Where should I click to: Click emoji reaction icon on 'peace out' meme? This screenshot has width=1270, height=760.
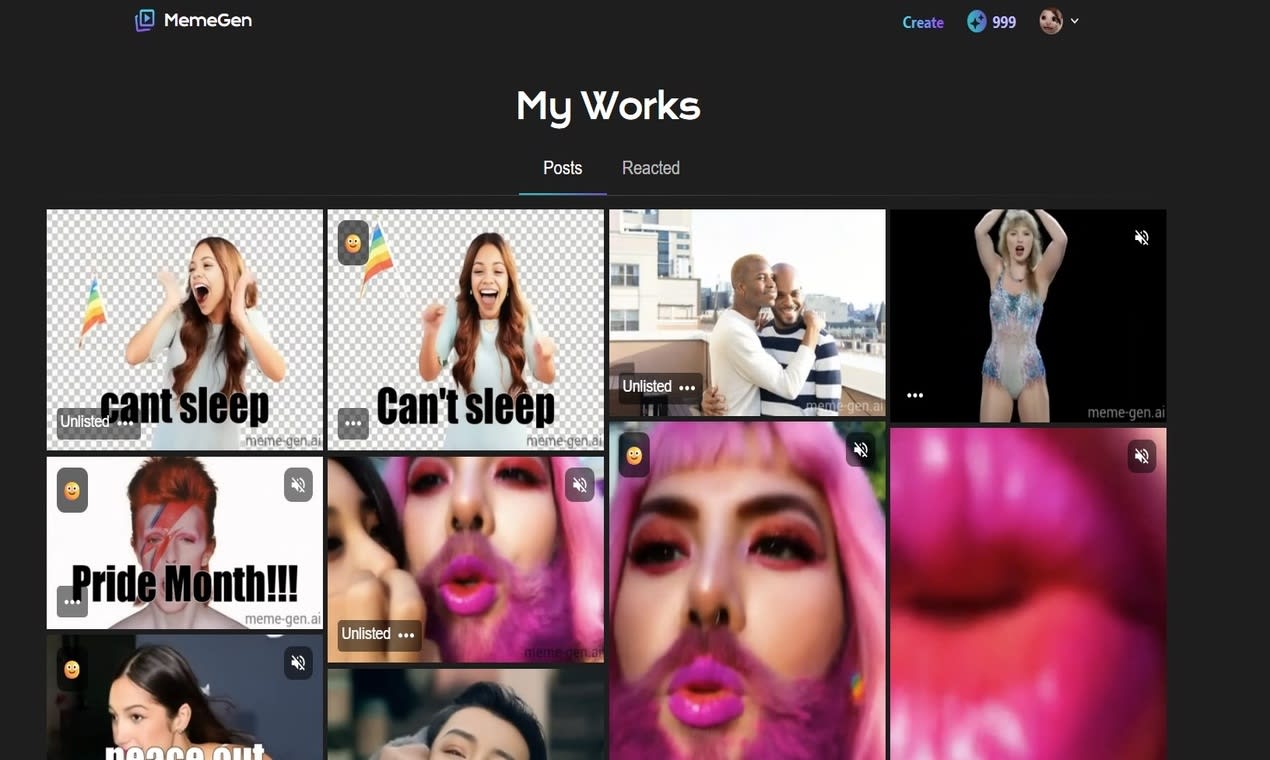tap(72, 669)
